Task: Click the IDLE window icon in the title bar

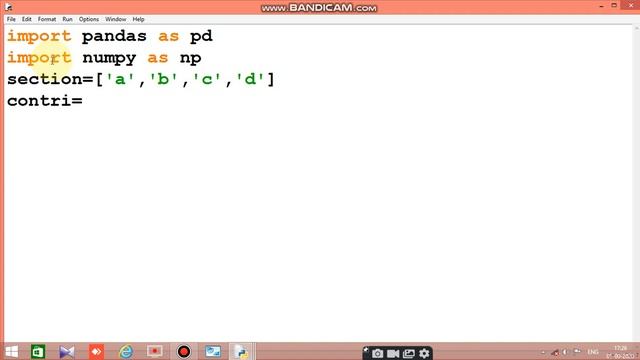Action: (x=8, y=7)
